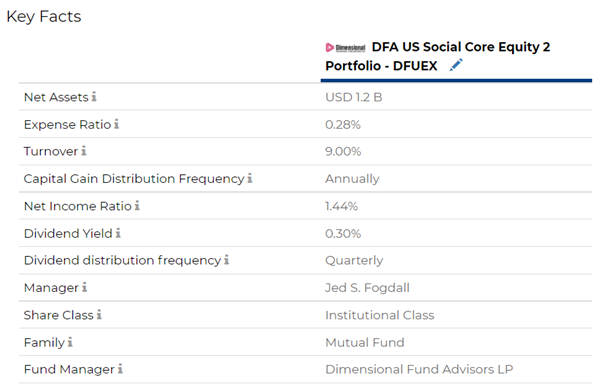
Task: Show Dividend Yield info icon
Action: [118, 233]
